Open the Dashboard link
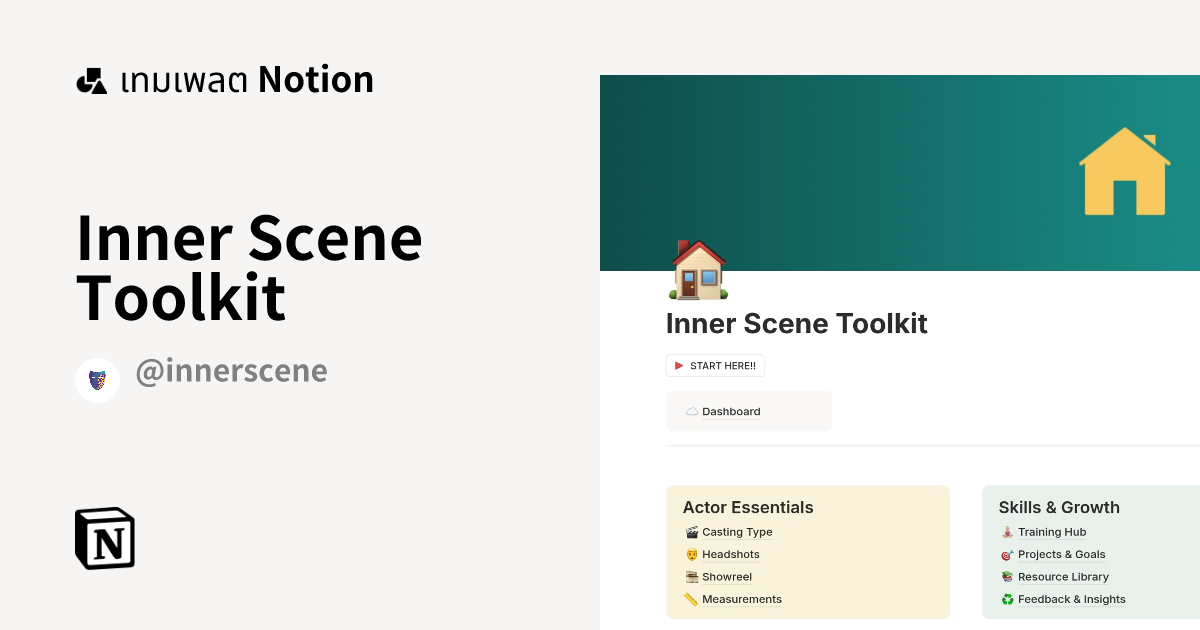This screenshot has width=1200, height=630. click(731, 411)
